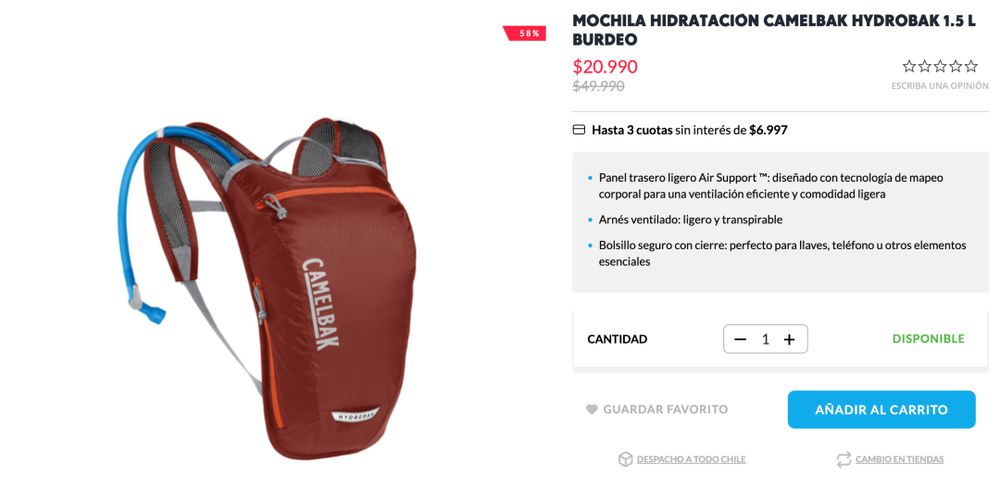
Task: Decrease quantity with the minus button
Action: click(x=740, y=339)
